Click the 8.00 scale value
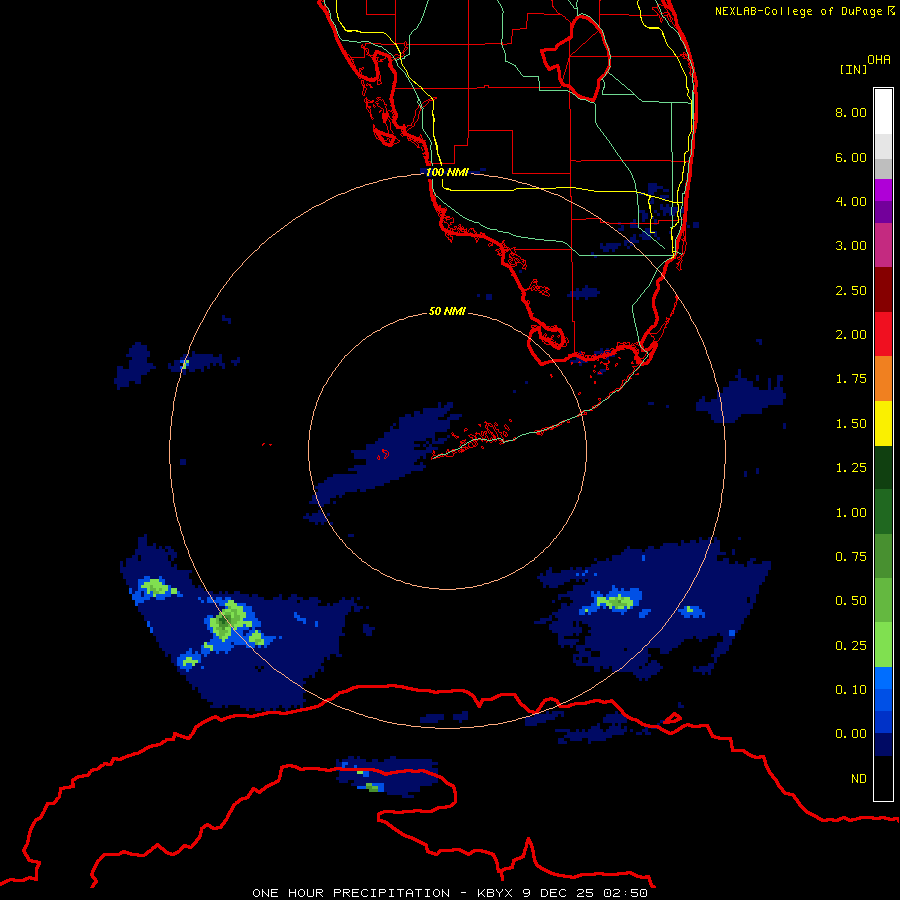 851,112
